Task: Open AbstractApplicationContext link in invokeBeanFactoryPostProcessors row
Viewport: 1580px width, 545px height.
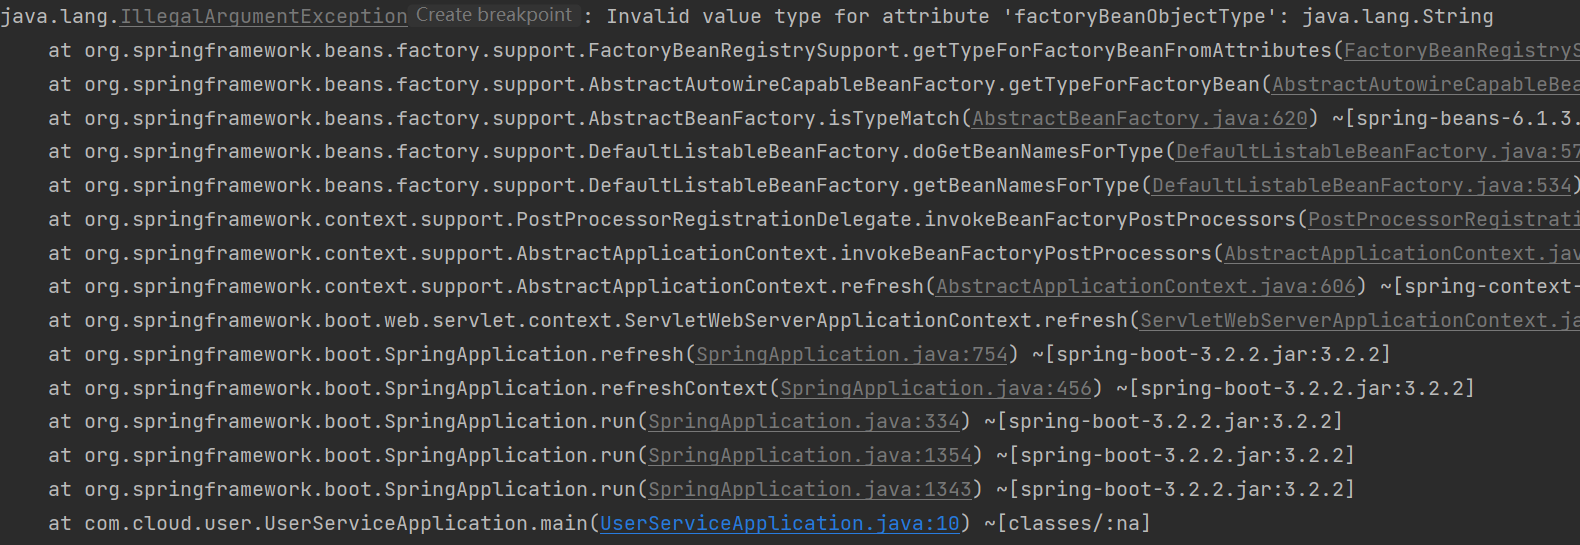Action: 1402,254
